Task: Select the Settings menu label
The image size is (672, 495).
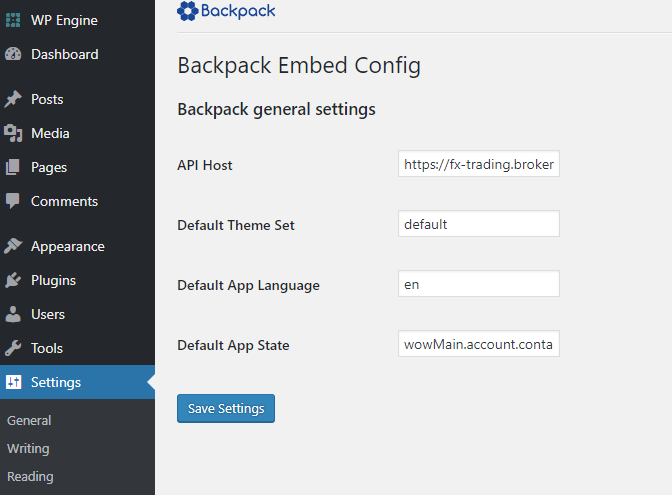Action: click(56, 382)
